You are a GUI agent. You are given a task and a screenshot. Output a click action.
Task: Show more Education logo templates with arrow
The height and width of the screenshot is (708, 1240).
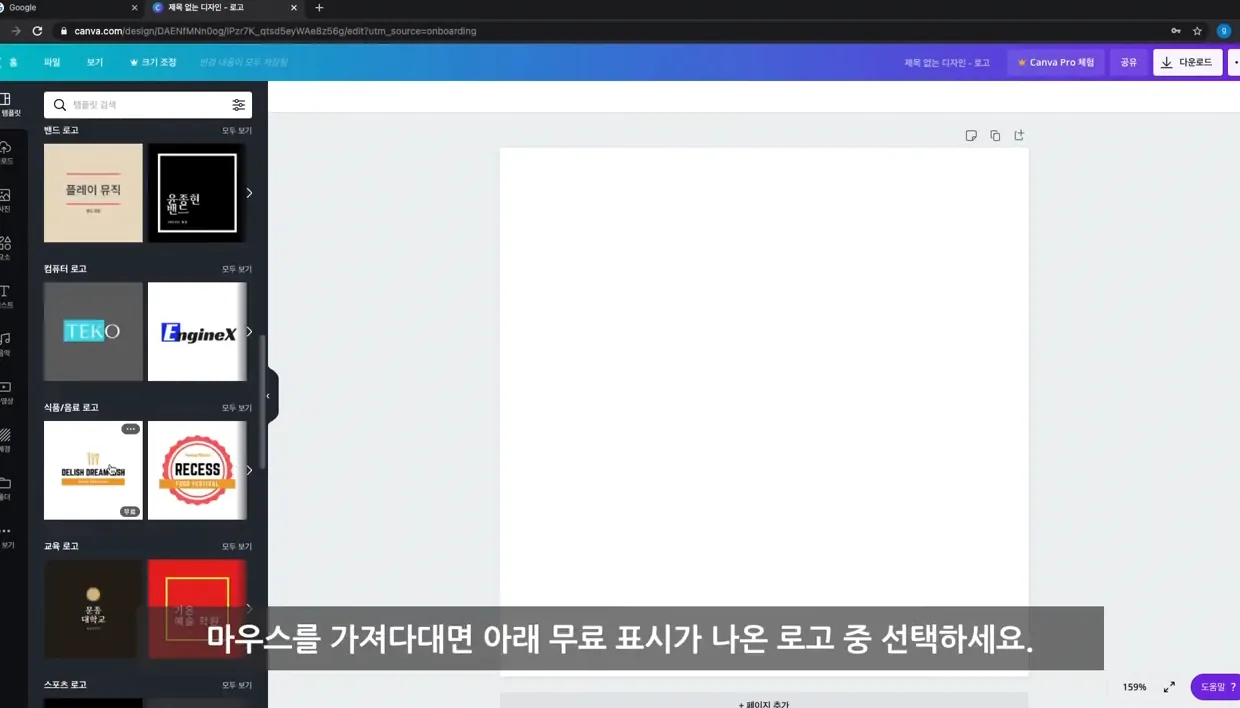pos(249,608)
